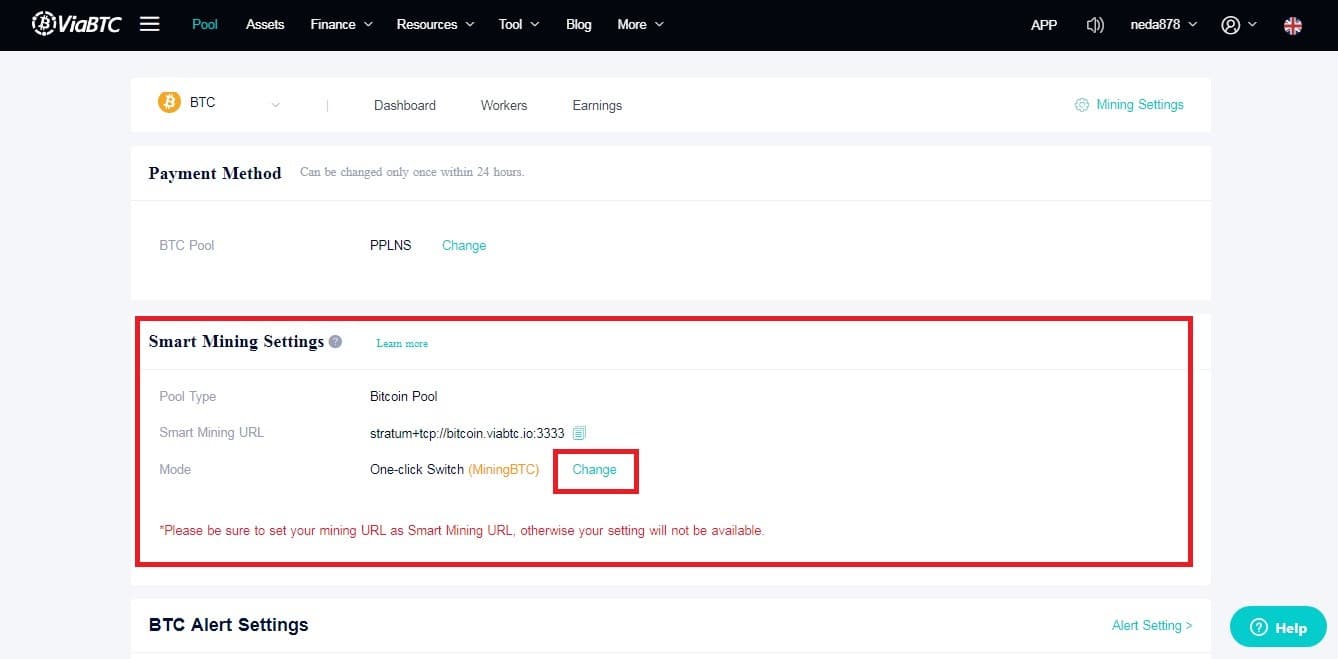Click the Mining Settings gear icon
The width and height of the screenshot is (1338, 659).
[x=1081, y=105]
